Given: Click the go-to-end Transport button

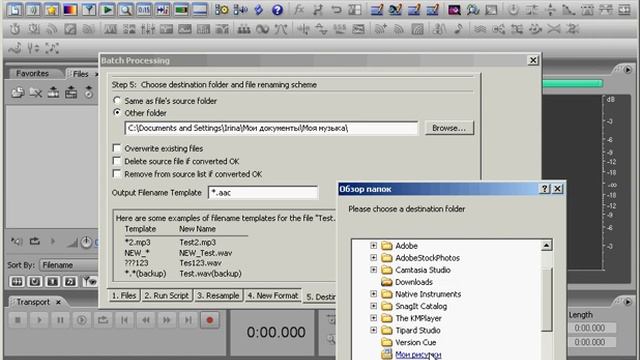Looking at the screenshot, I should tap(188, 320).
